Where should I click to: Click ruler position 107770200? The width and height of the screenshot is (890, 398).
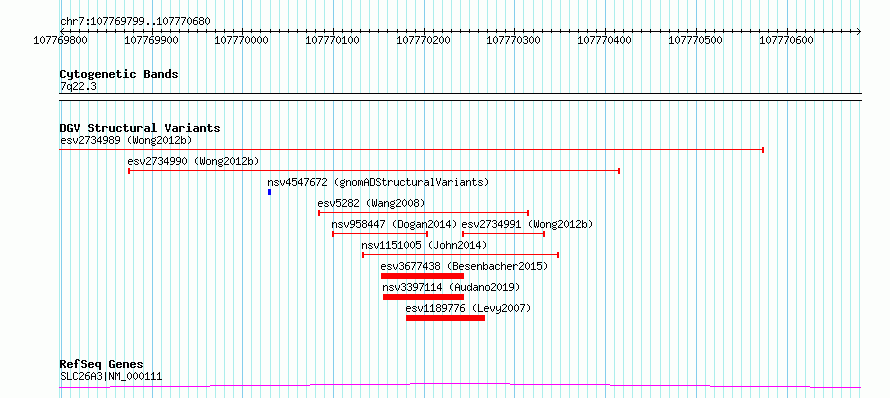tap(423, 40)
